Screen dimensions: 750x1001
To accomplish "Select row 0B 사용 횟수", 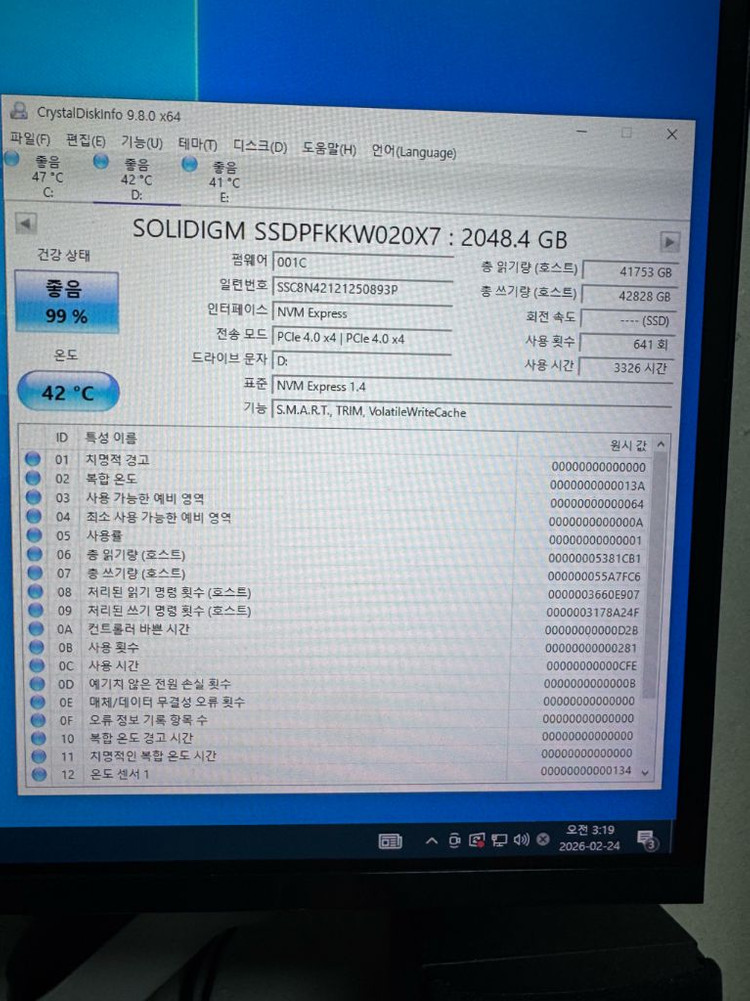I will point(336,647).
